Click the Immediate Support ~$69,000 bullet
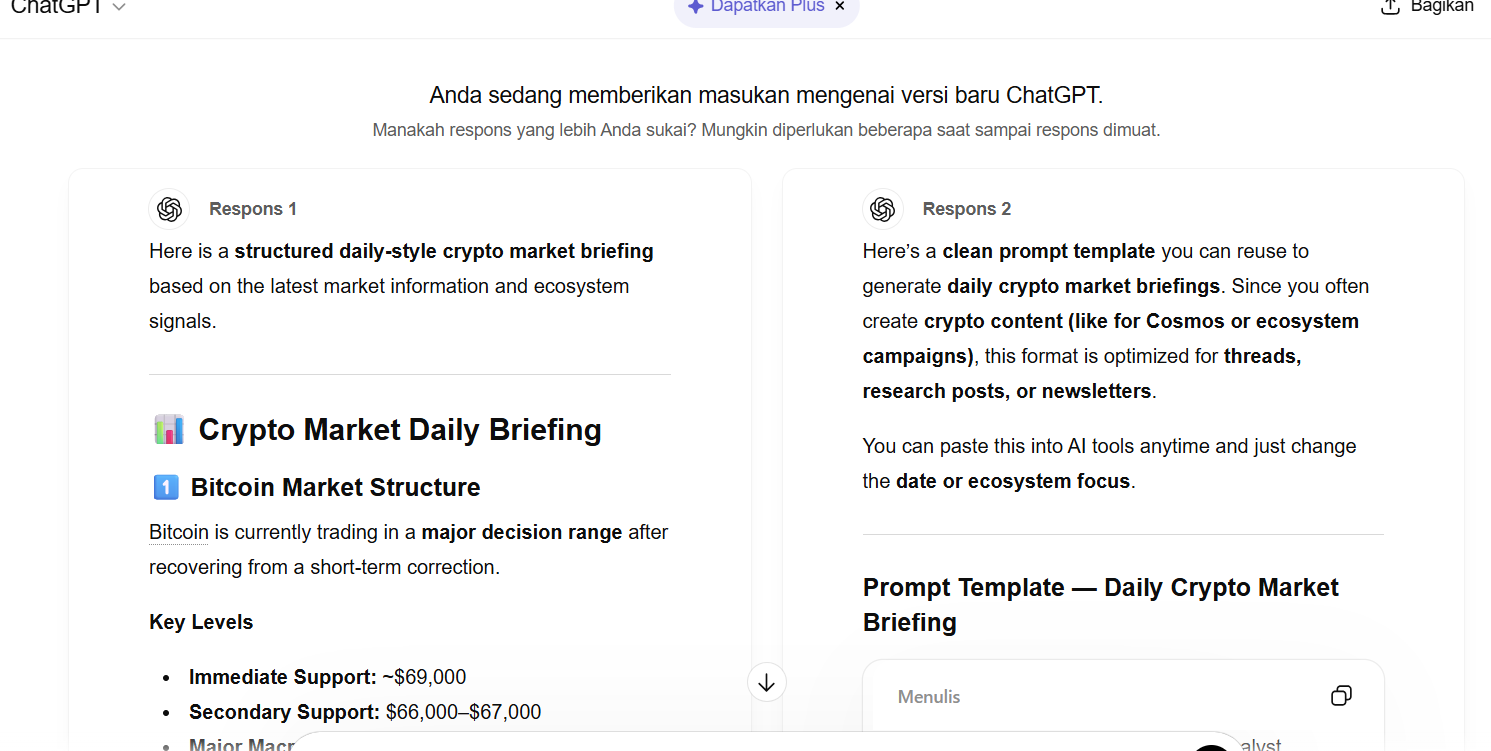This screenshot has width=1491, height=751. click(x=327, y=677)
